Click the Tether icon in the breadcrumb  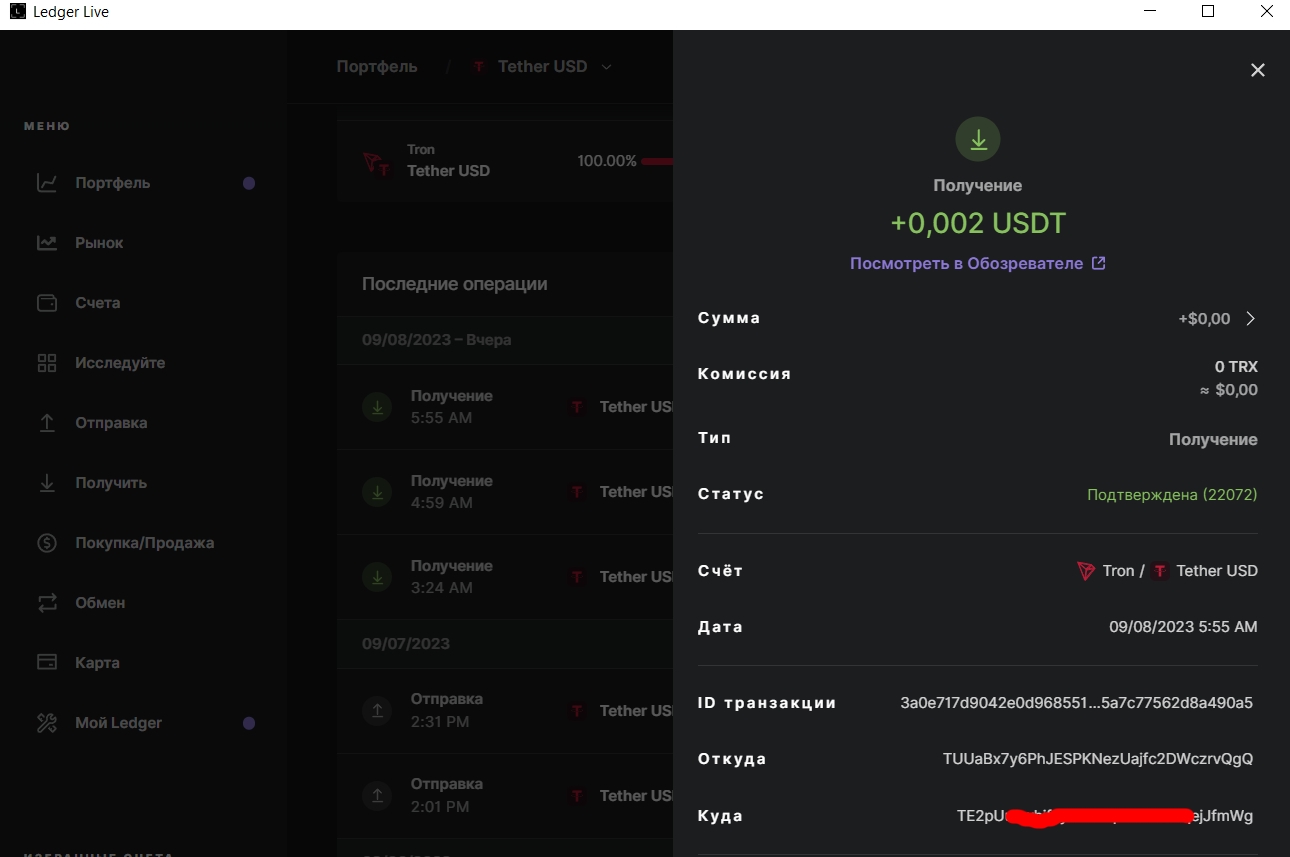479,67
